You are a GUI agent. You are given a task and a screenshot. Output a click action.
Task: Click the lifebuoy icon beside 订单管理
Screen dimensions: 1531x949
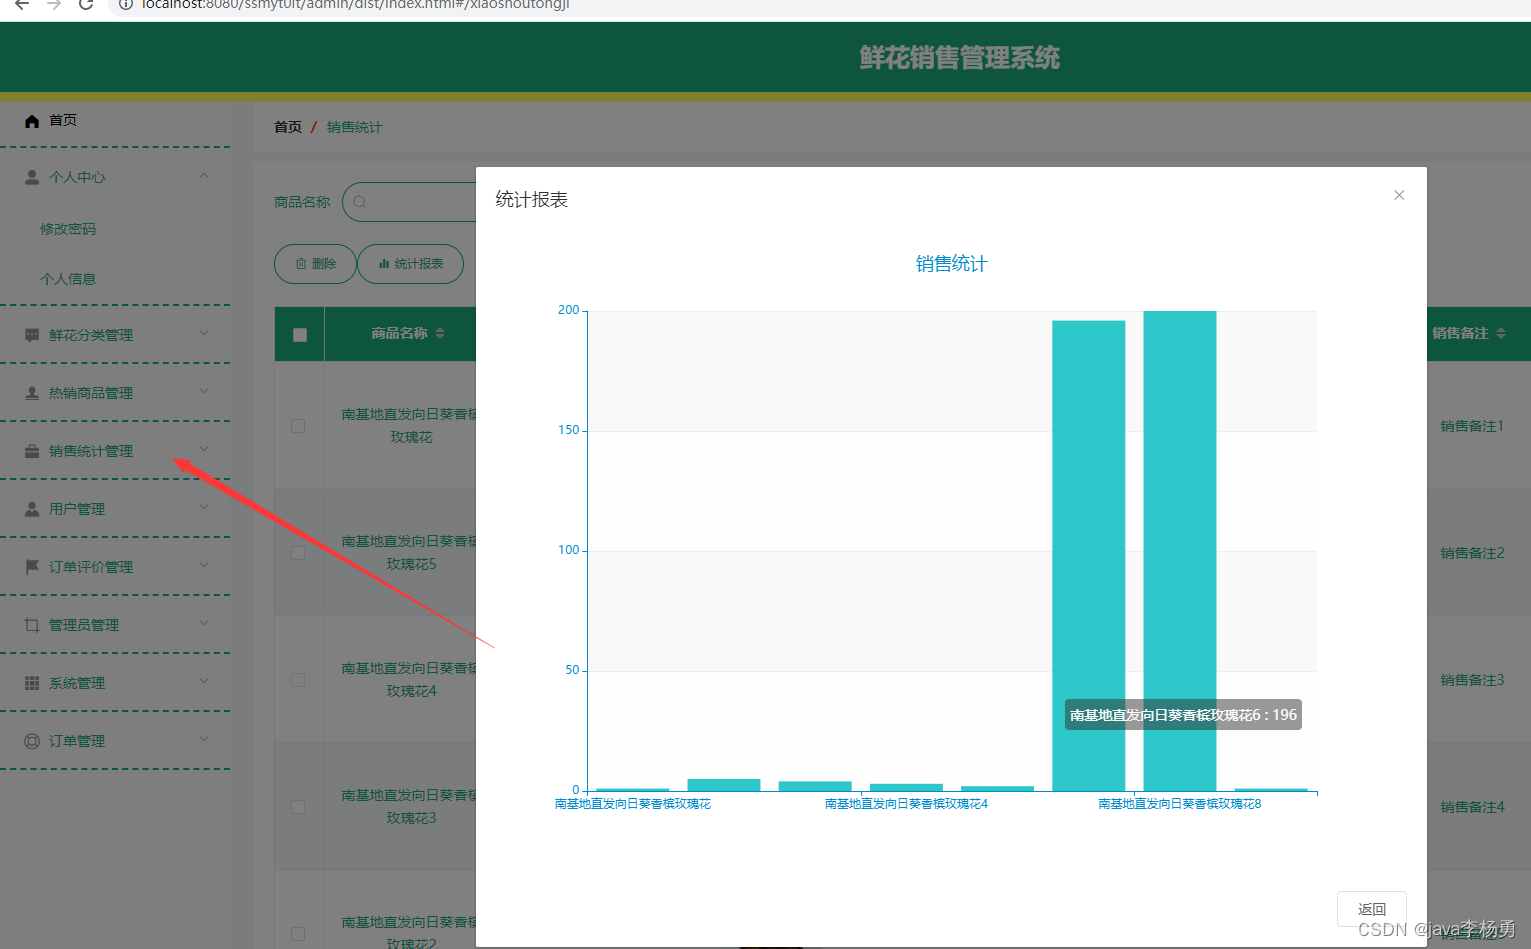pyautogui.click(x=32, y=741)
